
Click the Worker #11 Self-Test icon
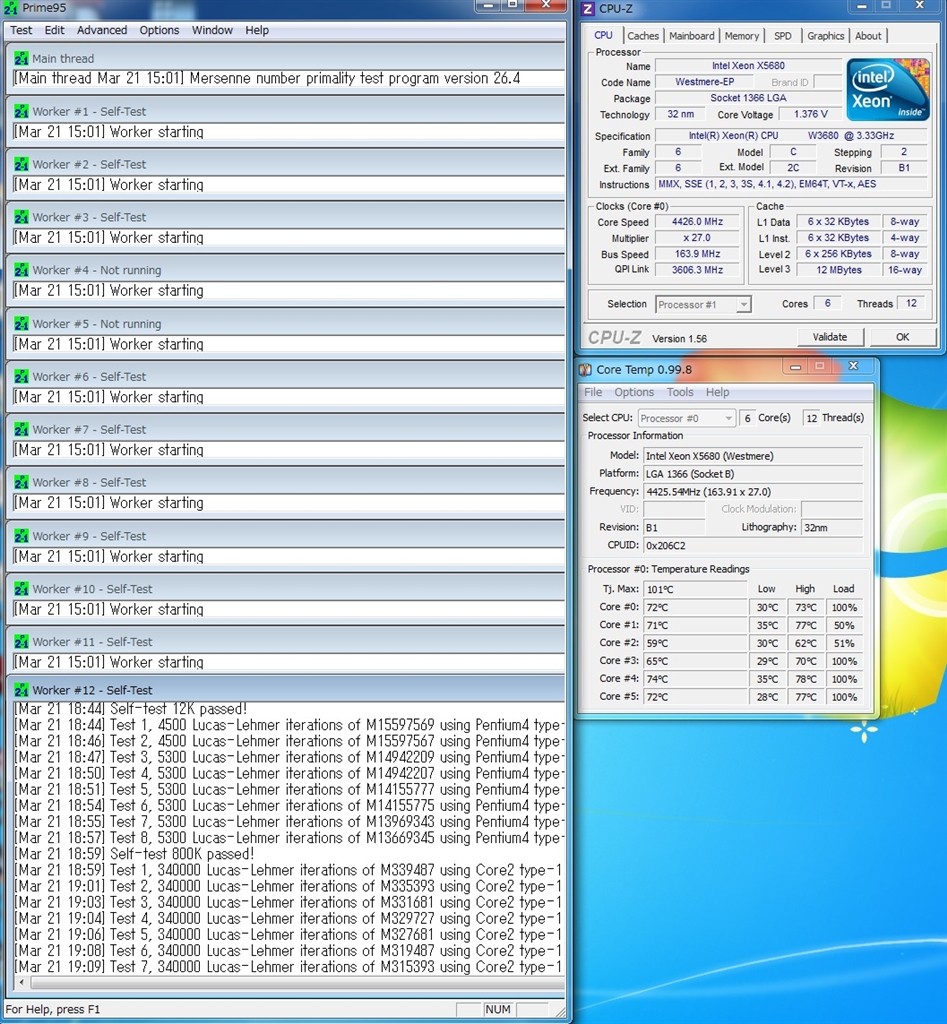point(21,641)
